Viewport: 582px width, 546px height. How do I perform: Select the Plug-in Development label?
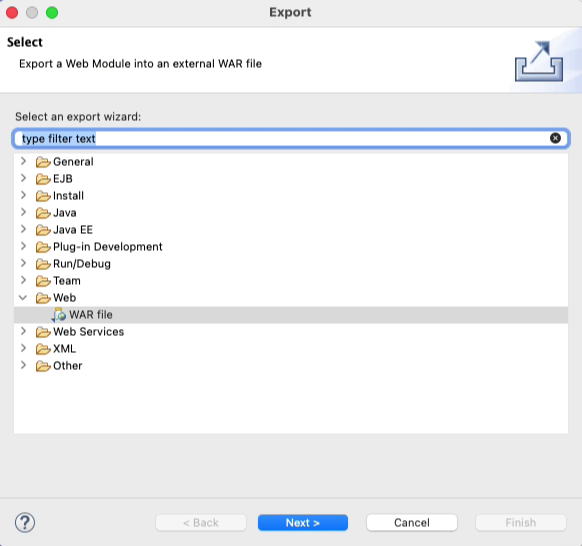pyautogui.click(x=108, y=247)
